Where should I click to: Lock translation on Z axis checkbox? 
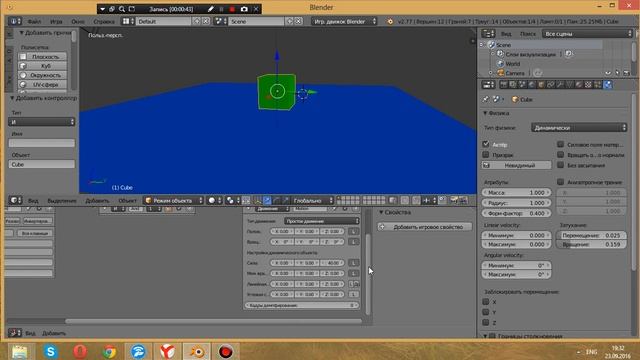pos(486,322)
